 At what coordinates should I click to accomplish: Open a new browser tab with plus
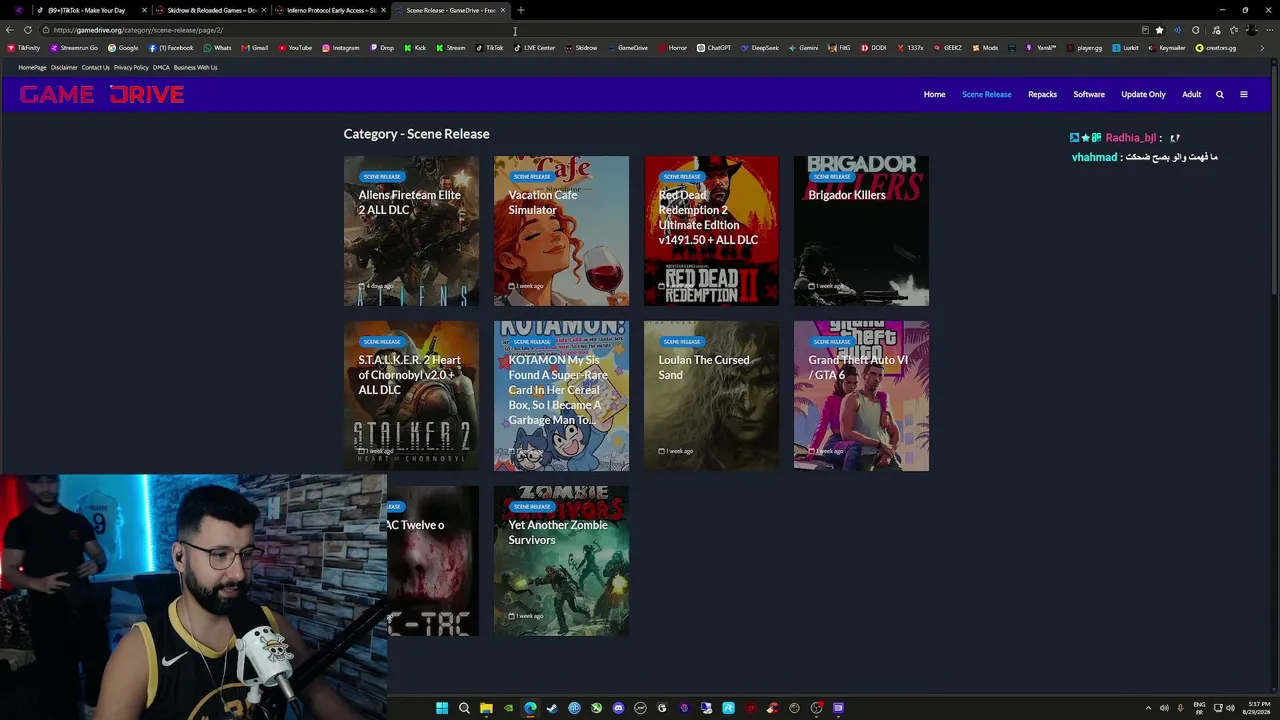[x=520, y=10]
